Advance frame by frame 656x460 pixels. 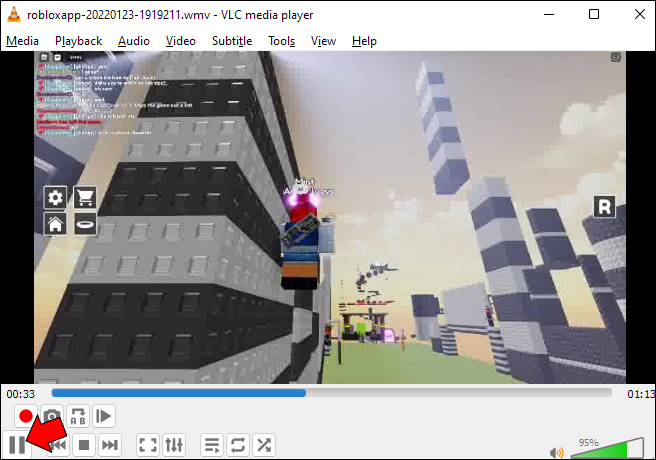tap(104, 416)
